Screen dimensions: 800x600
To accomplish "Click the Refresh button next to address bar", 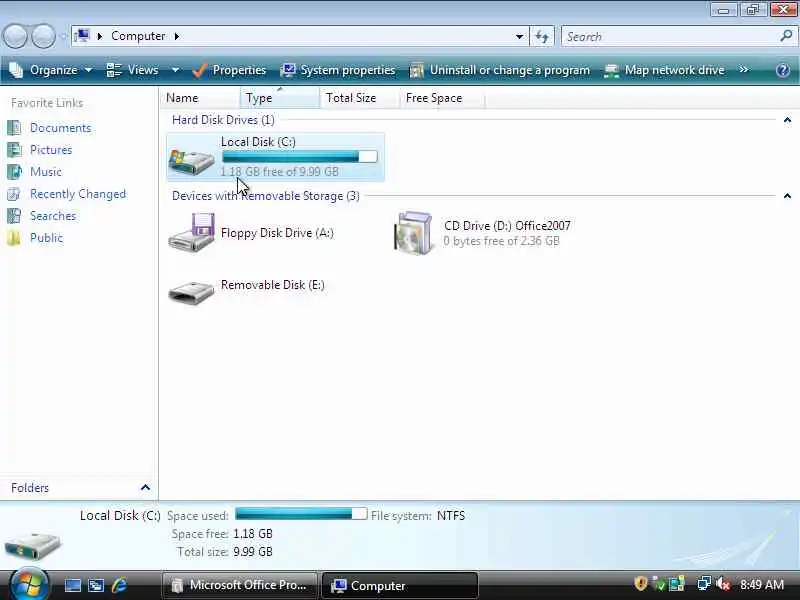I will coord(542,36).
